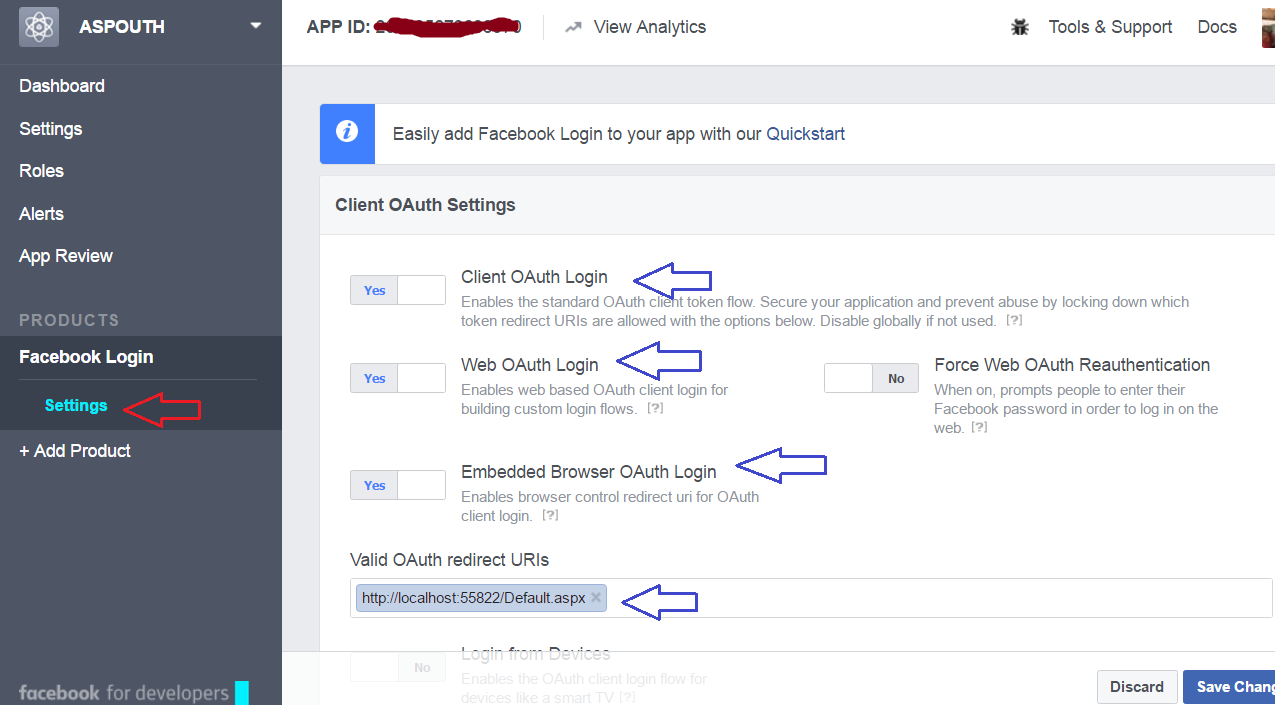Expand the ASPOUTH app selector dropdown arrow
Image resolution: width=1275 pixels, height=705 pixels.
point(256,26)
